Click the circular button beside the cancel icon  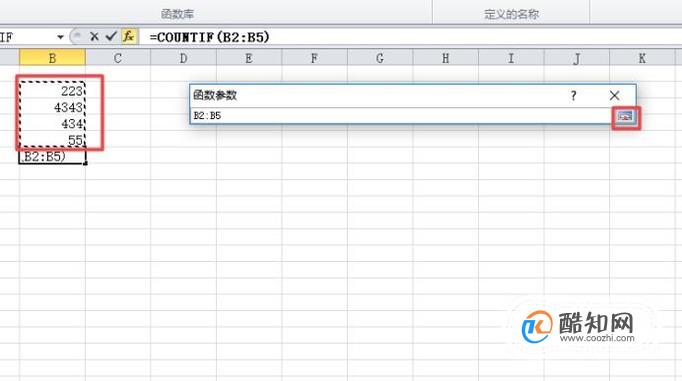coord(77,37)
